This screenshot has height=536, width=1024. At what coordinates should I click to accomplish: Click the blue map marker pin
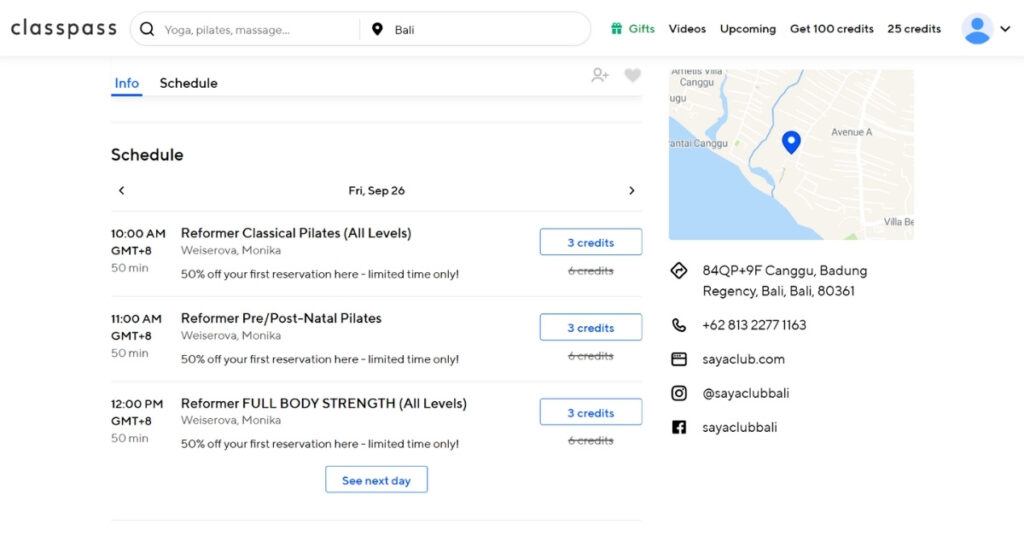click(791, 142)
